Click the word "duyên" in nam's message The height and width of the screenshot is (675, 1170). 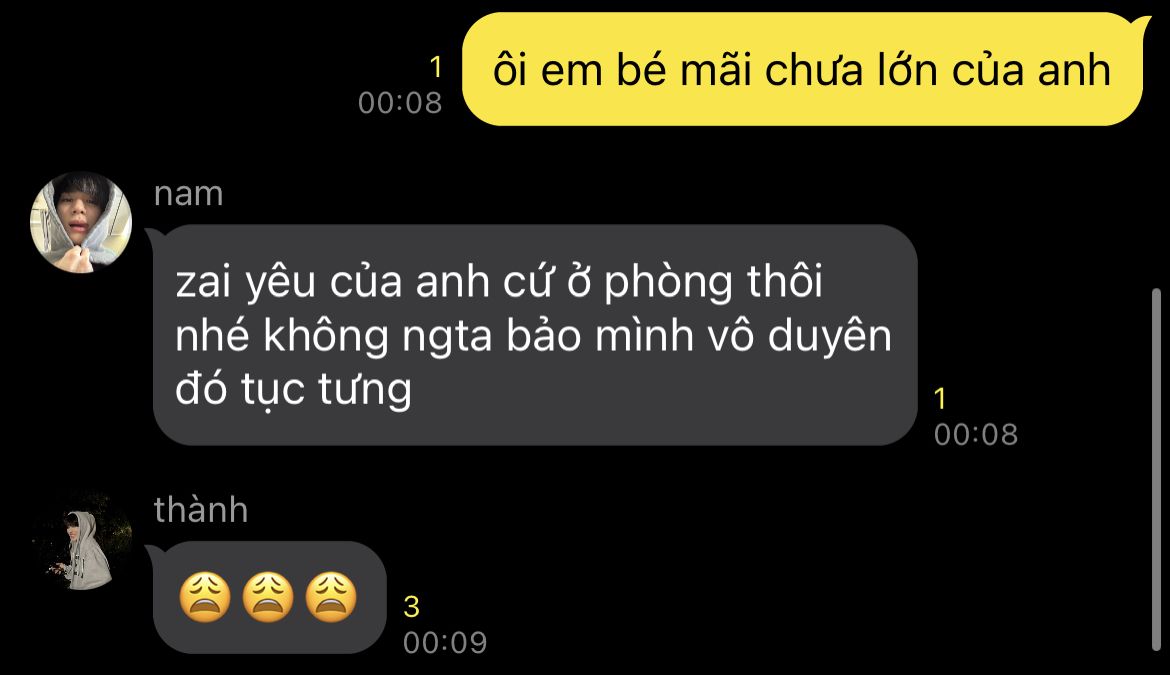coord(830,335)
